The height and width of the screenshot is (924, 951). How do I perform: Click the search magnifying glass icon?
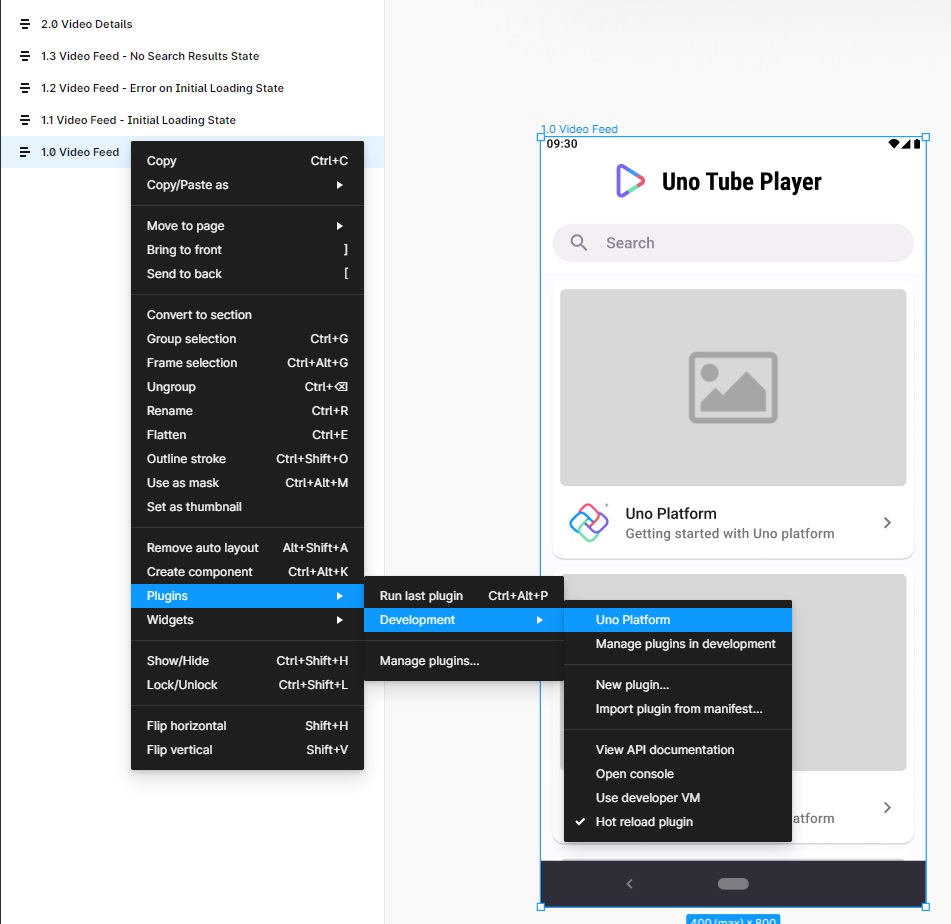click(578, 242)
